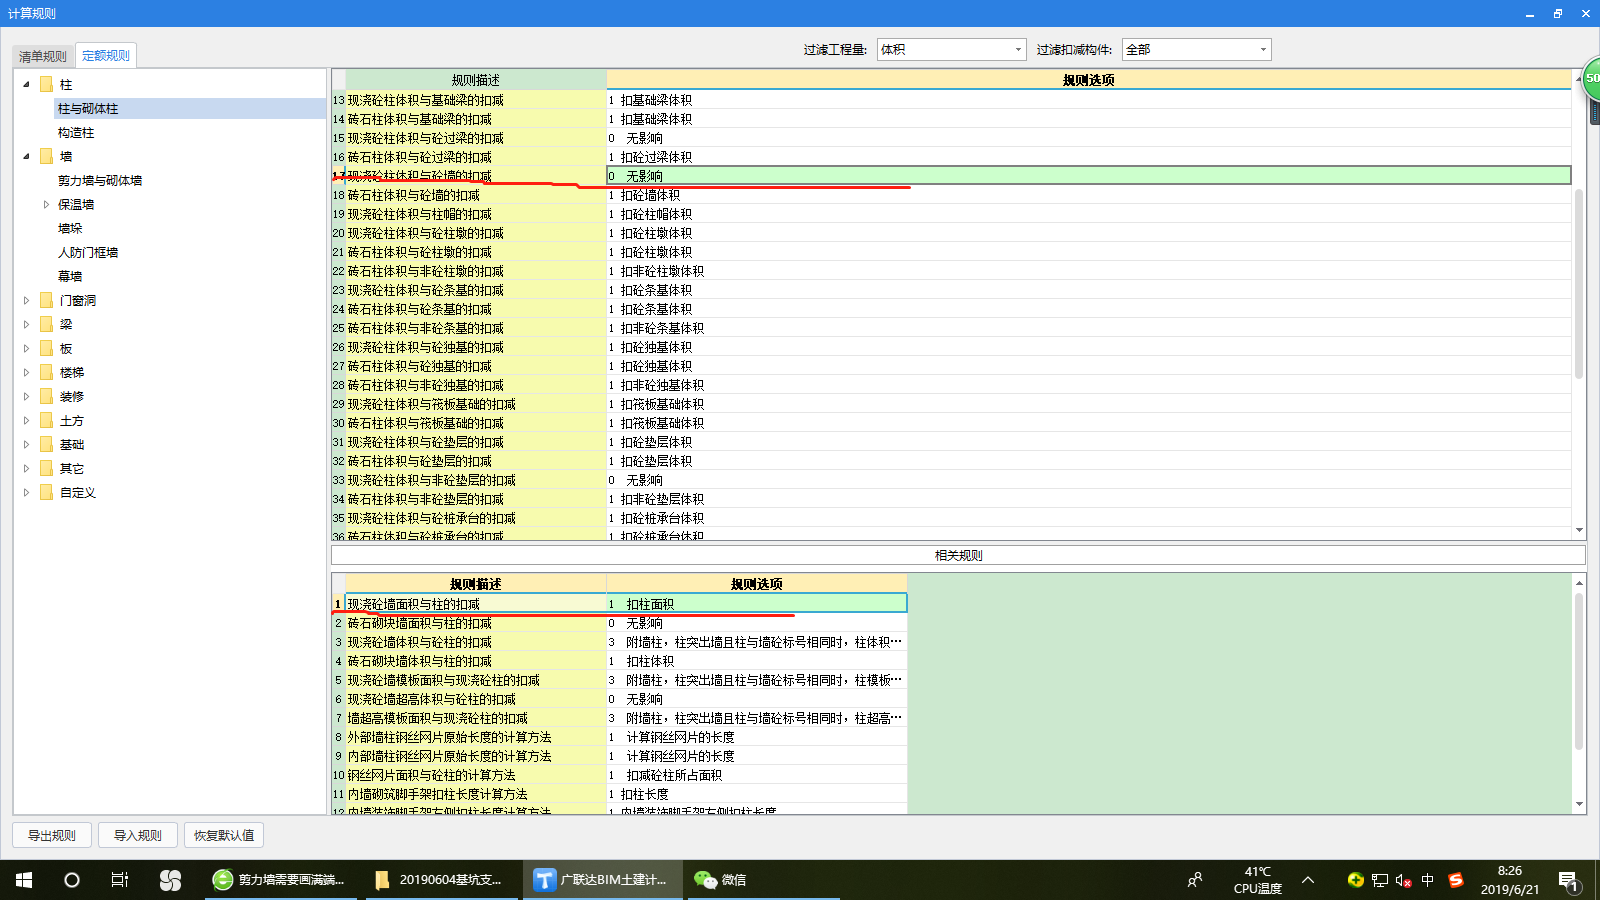The image size is (1600, 900).
Task: Open Task View on the taskbar
Action: coord(120,880)
